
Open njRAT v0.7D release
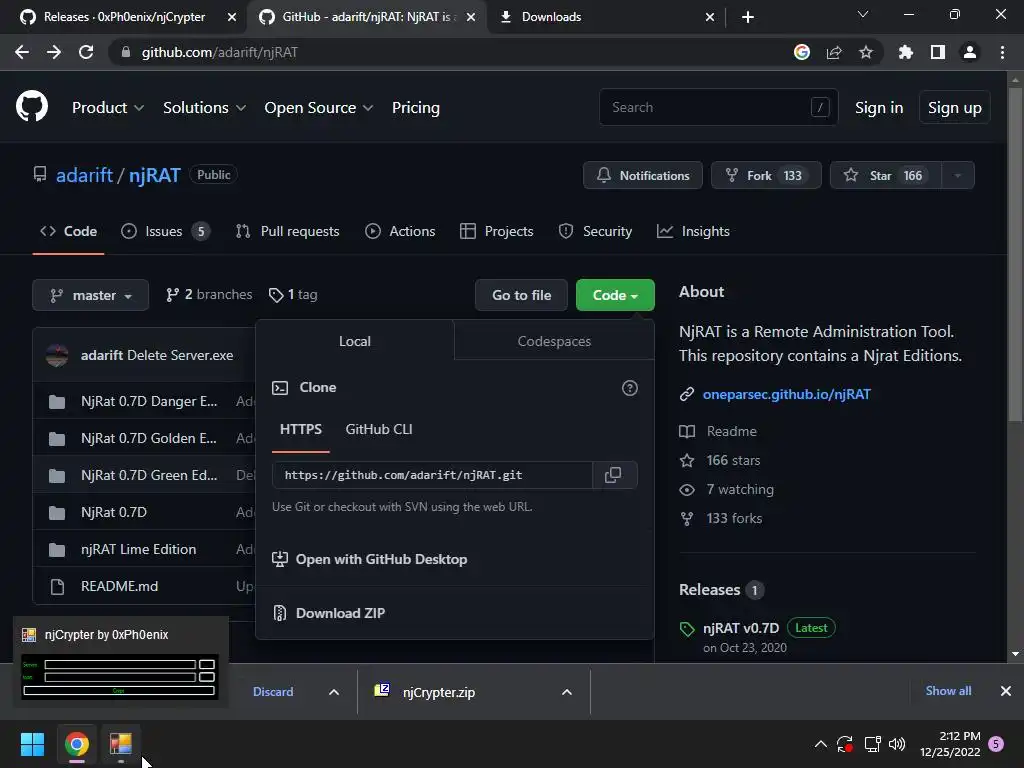741,628
